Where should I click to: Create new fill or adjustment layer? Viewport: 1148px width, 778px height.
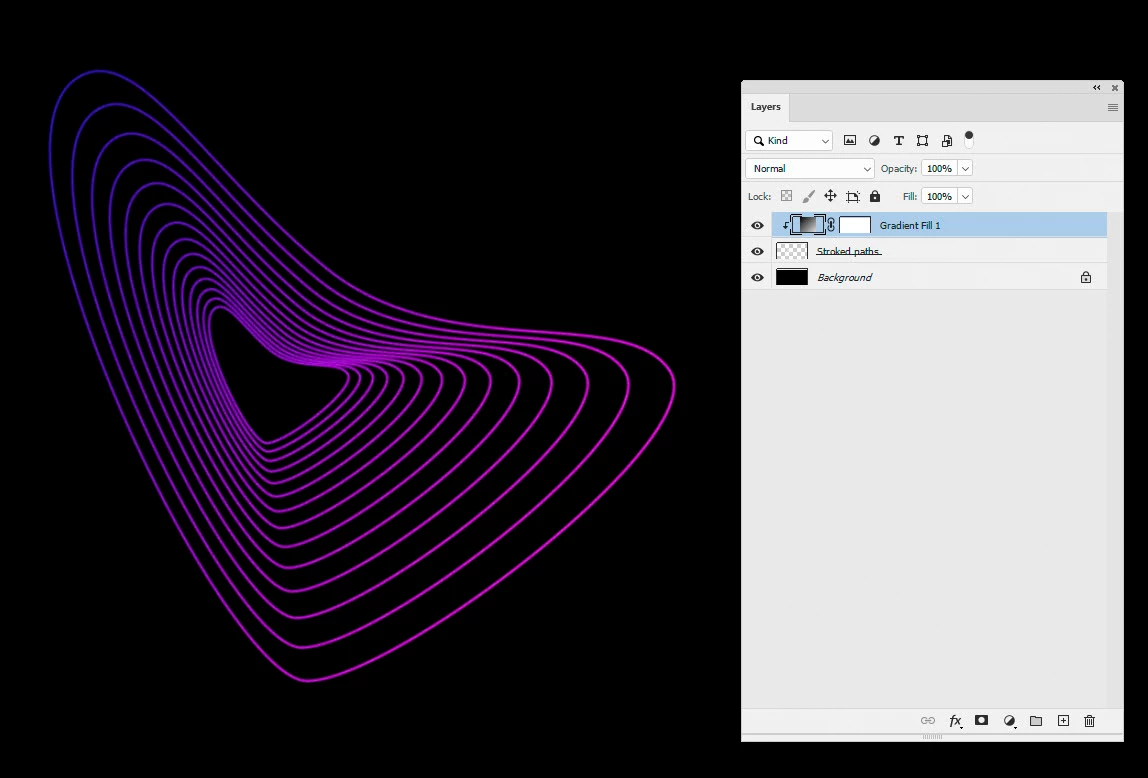[x=1010, y=721]
